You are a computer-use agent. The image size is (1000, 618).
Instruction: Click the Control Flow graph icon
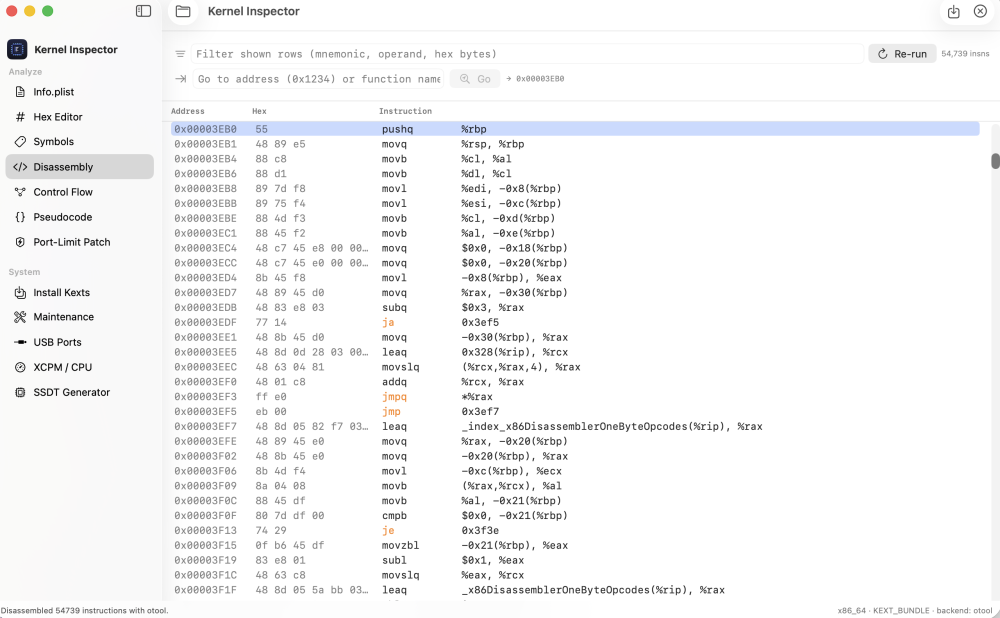pyautogui.click(x=20, y=192)
